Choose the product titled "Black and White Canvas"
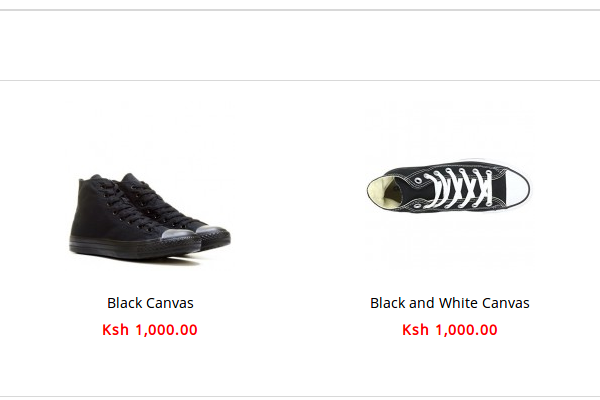The height and width of the screenshot is (400, 600). click(x=449, y=302)
